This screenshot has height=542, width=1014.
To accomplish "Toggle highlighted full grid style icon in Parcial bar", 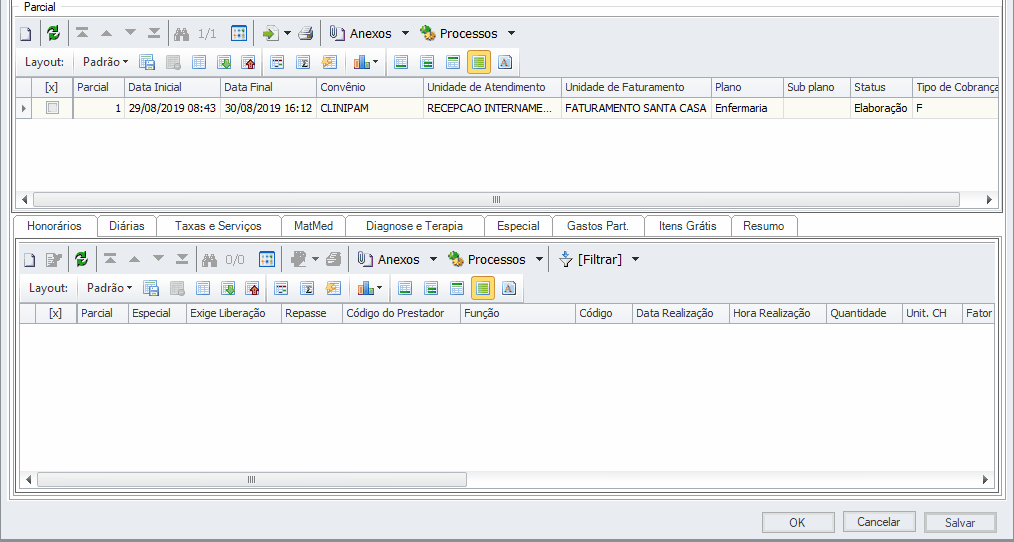I will 479,62.
